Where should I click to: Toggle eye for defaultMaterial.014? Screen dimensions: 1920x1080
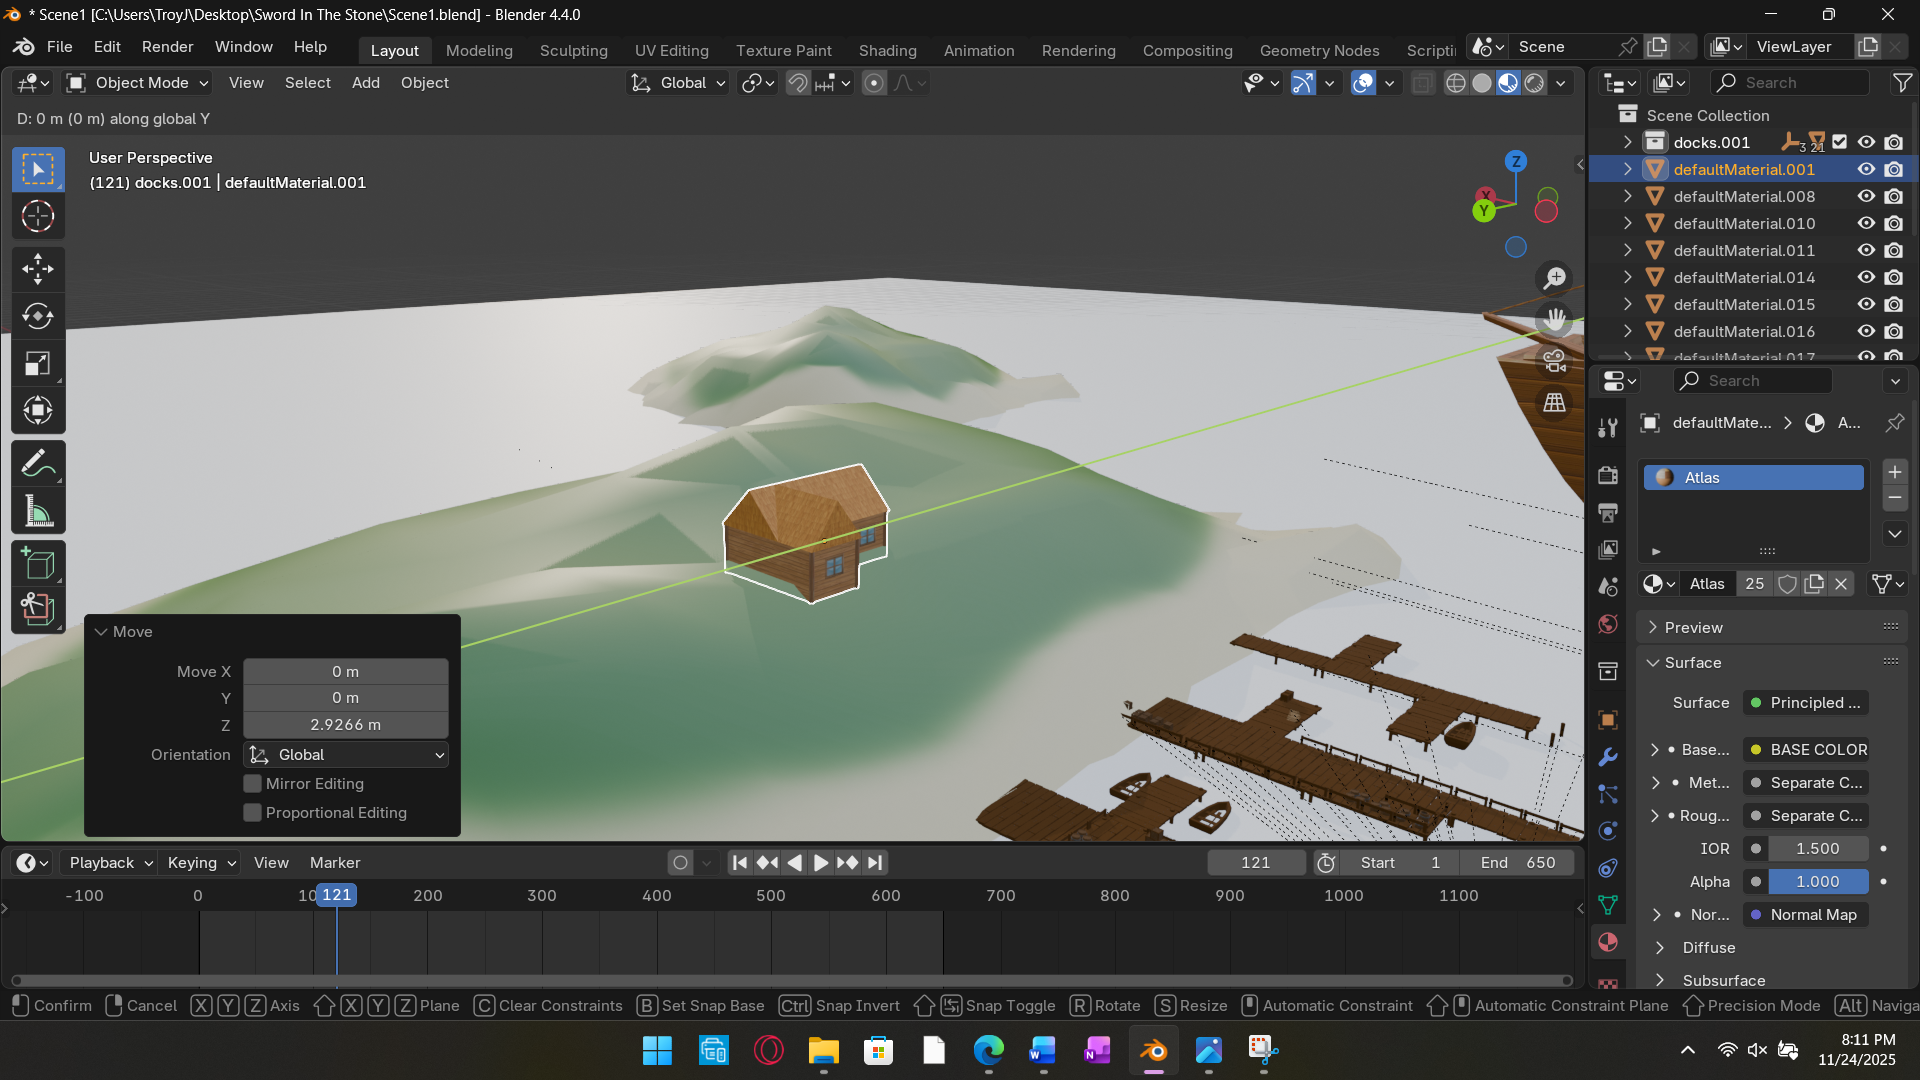coord(1866,278)
